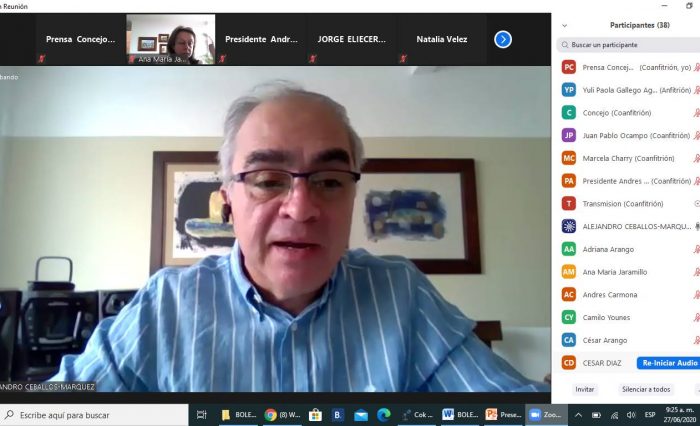Toggle Juan Pablo Ocampo microphone icon

(696, 135)
